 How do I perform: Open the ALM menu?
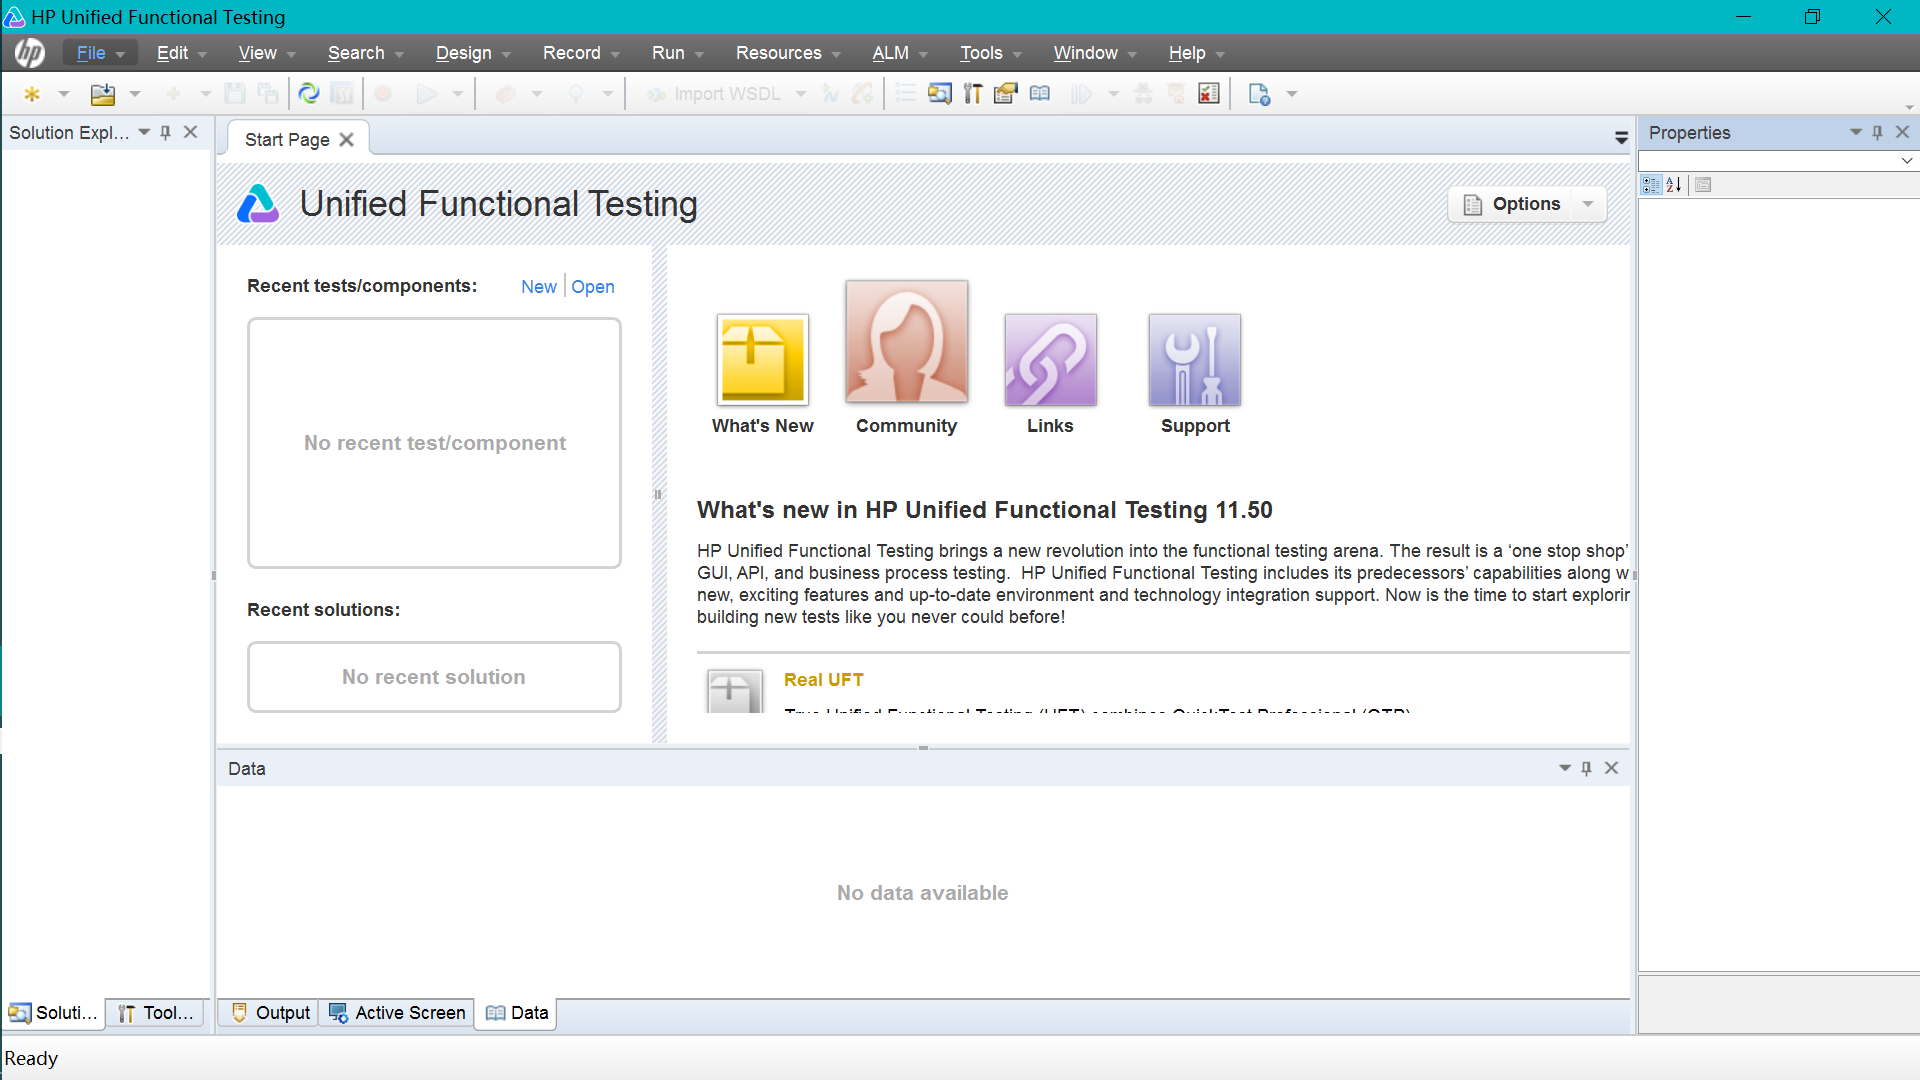pos(900,53)
